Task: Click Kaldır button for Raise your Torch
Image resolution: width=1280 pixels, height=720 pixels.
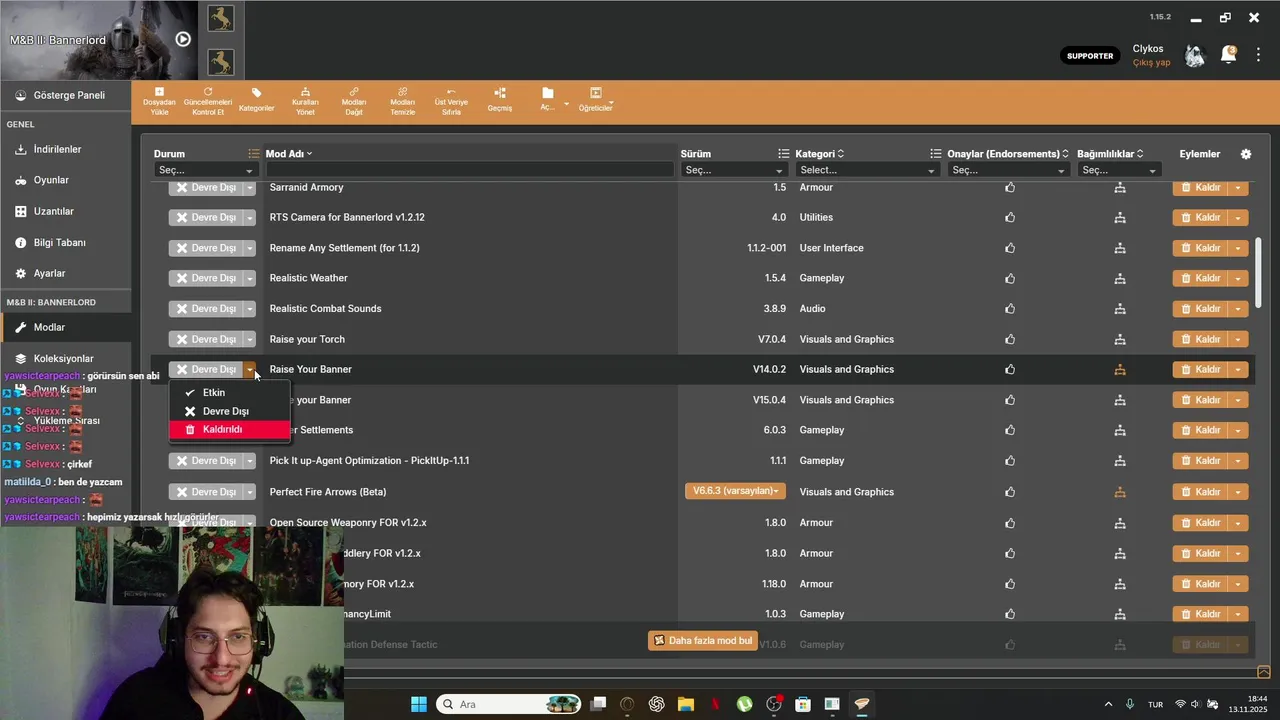Action: [1201, 339]
